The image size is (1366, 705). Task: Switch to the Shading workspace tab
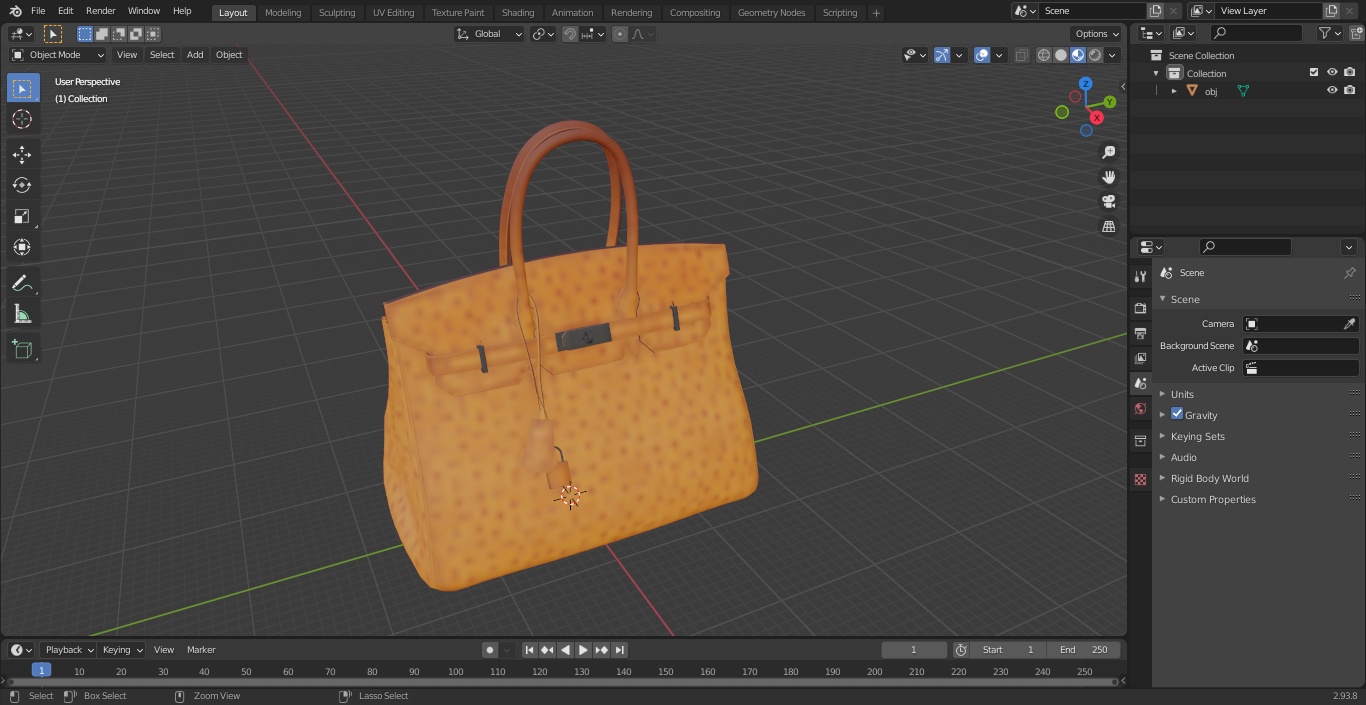point(518,13)
